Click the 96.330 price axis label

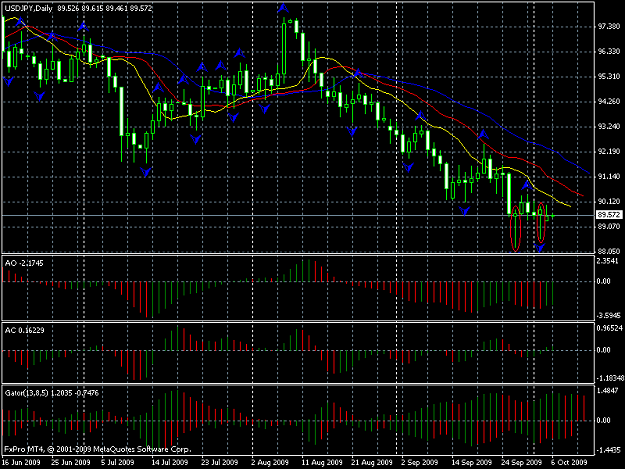[x=609, y=51]
